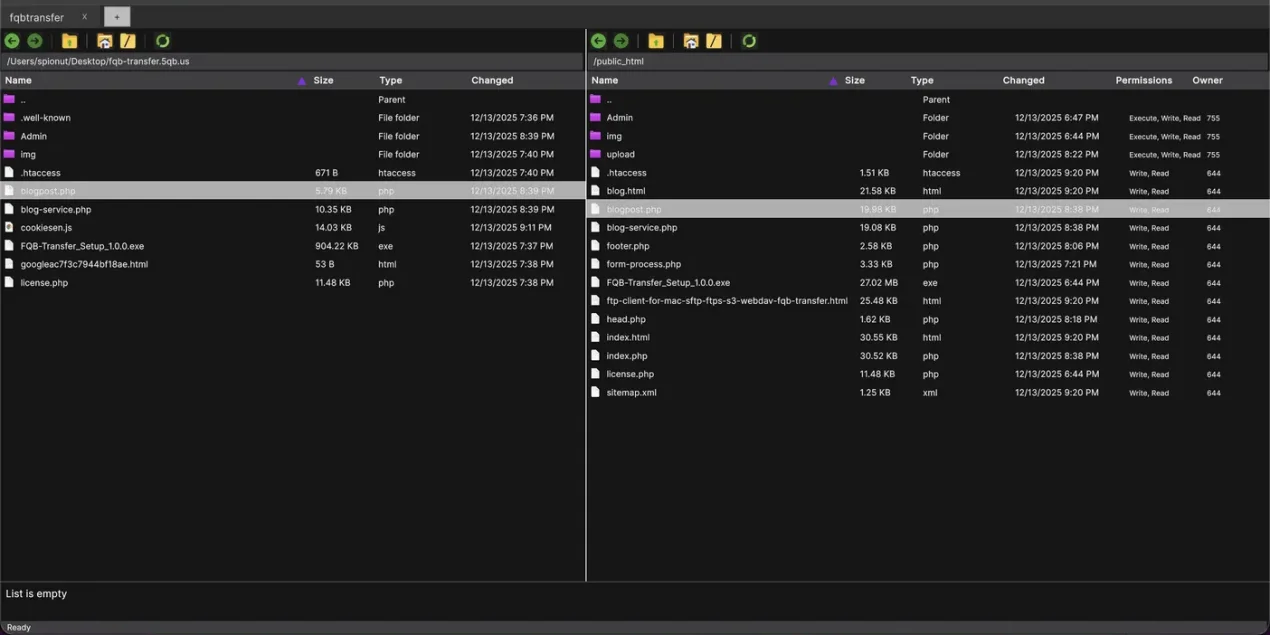The image size is (1270, 635).
Task: Sort local files by Changed column
Action: pyautogui.click(x=492, y=80)
